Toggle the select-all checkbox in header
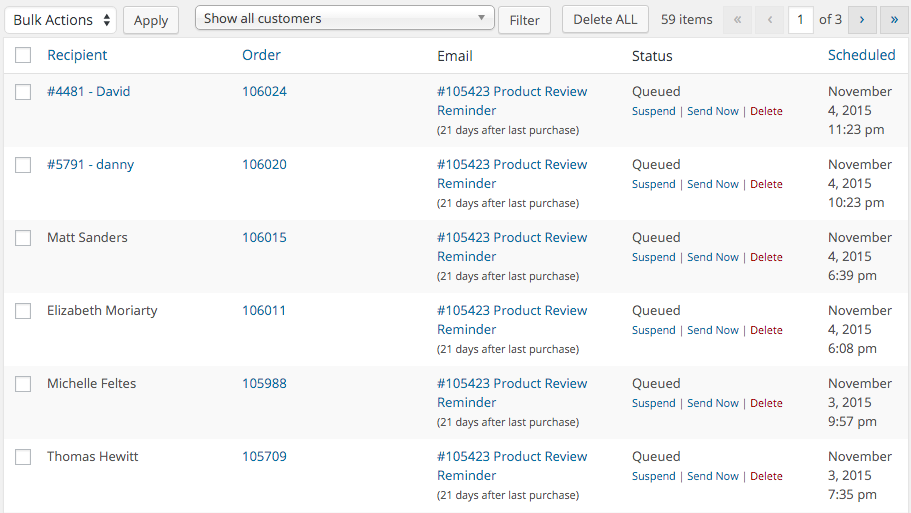911x513 pixels. [23, 55]
